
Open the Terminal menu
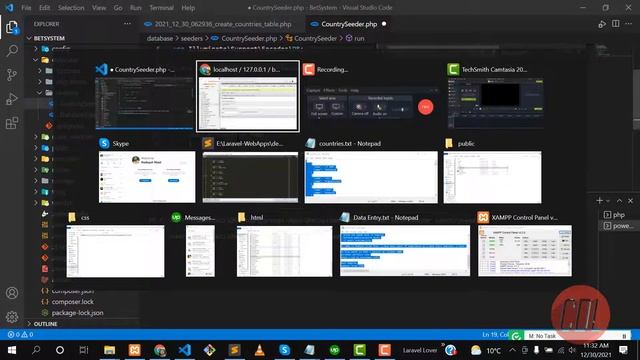click(161, 8)
